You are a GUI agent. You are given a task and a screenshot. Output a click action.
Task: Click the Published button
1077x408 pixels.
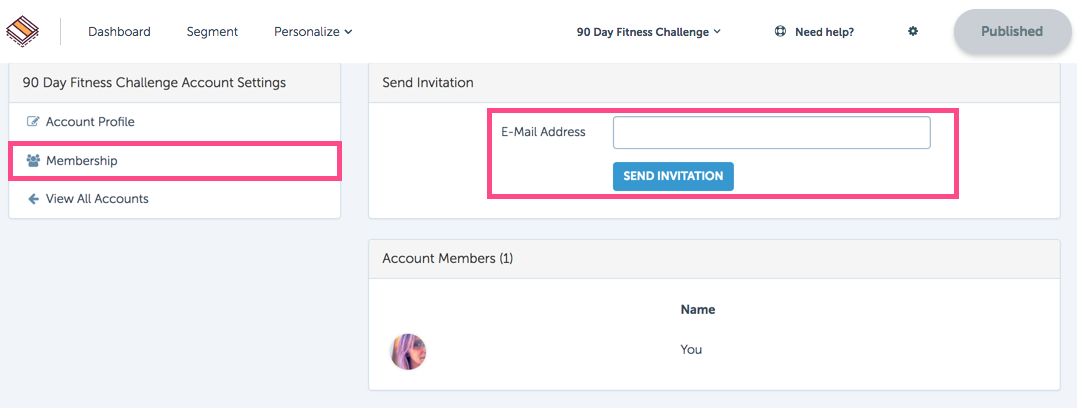click(1012, 32)
